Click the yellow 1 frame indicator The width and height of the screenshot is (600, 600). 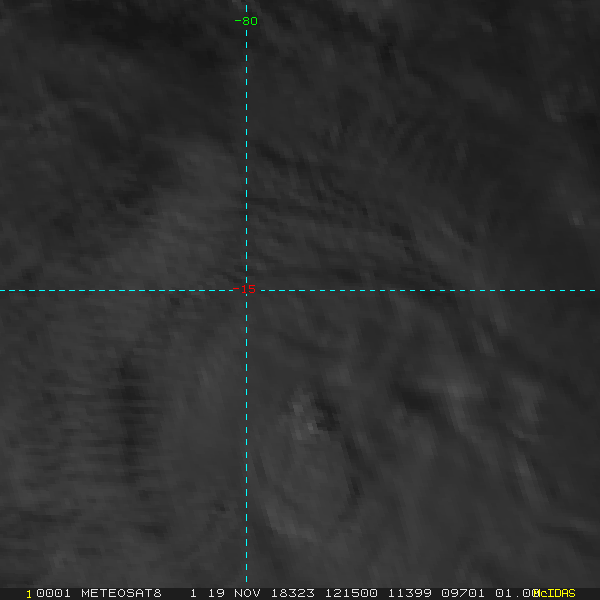29,594
